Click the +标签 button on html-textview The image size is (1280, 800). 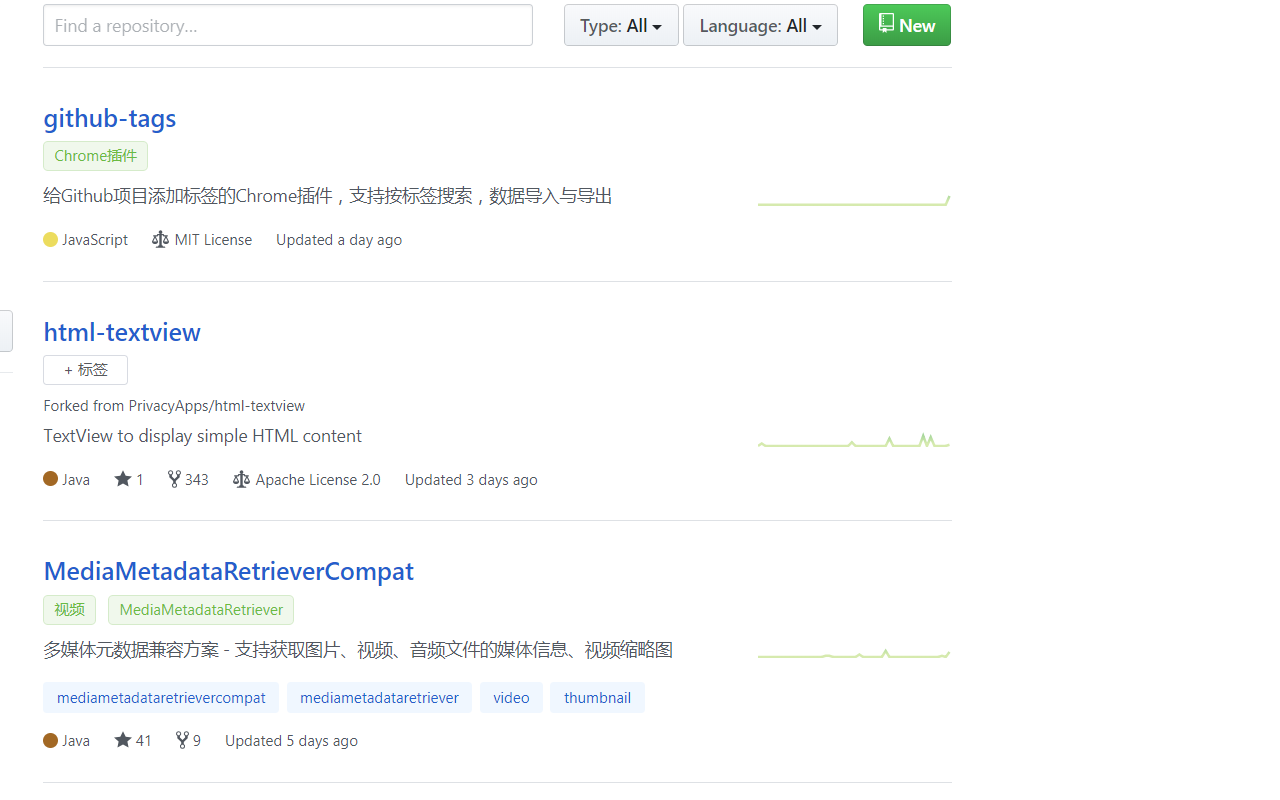tap(85, 369)
